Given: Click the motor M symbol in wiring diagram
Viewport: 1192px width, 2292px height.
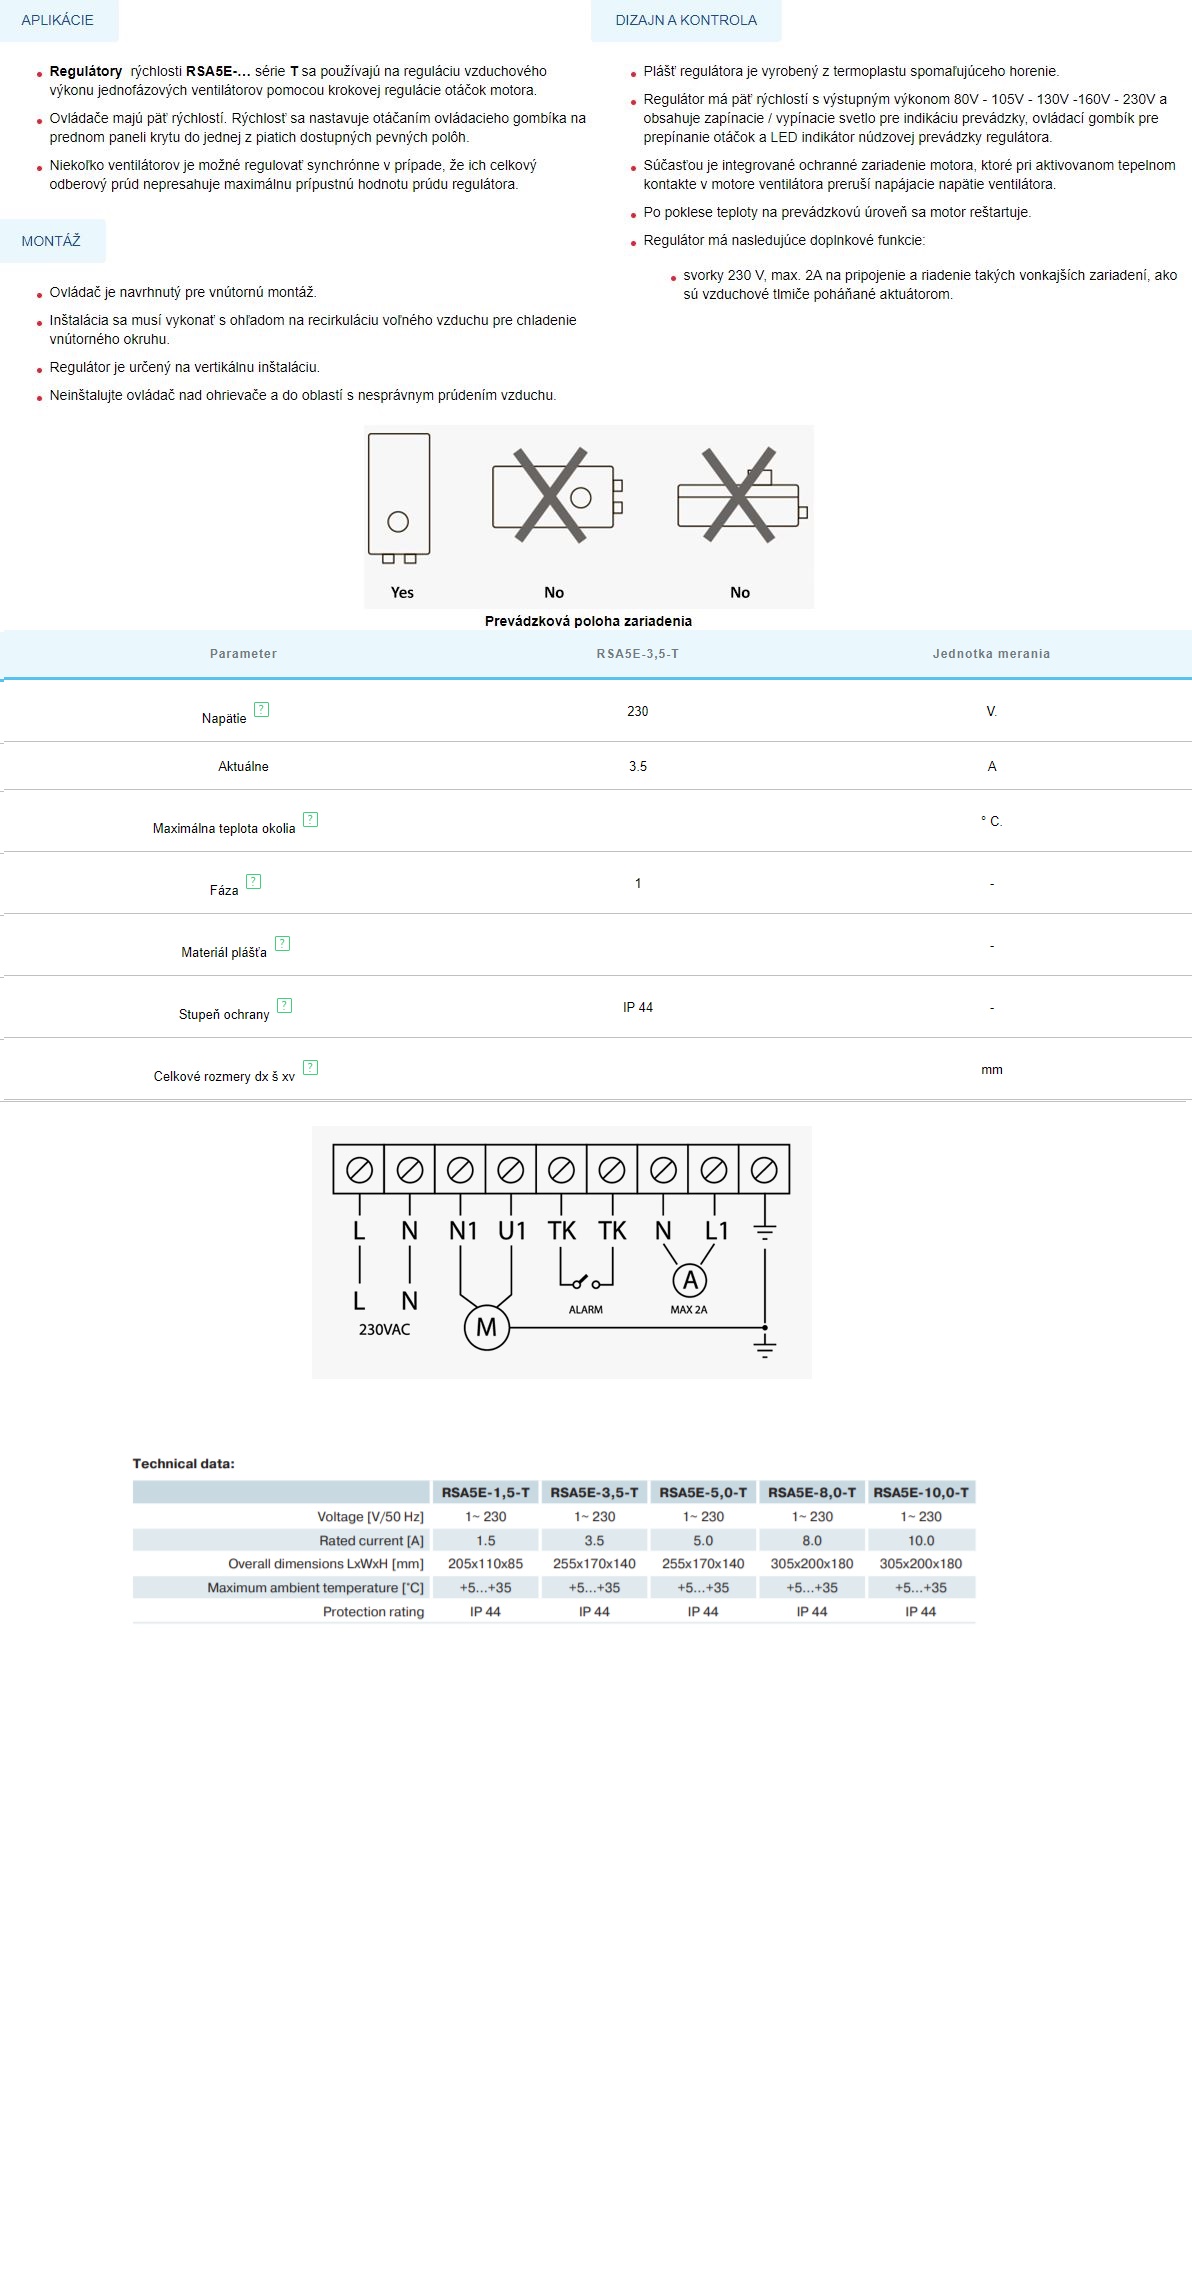Looking at the screenshot, I should coord(486,1327).
